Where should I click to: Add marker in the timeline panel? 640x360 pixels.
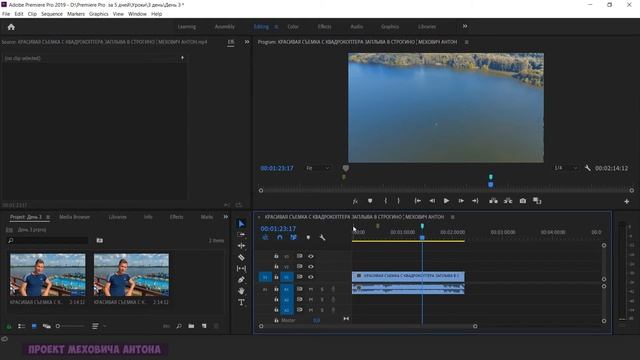click(x=308, y=237)
